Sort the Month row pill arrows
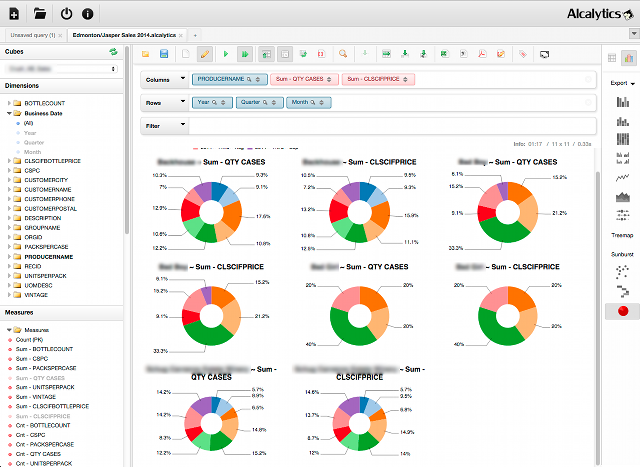Image resolution: width=640 pixels, height=467 pixels. click(x=322, y=102)
